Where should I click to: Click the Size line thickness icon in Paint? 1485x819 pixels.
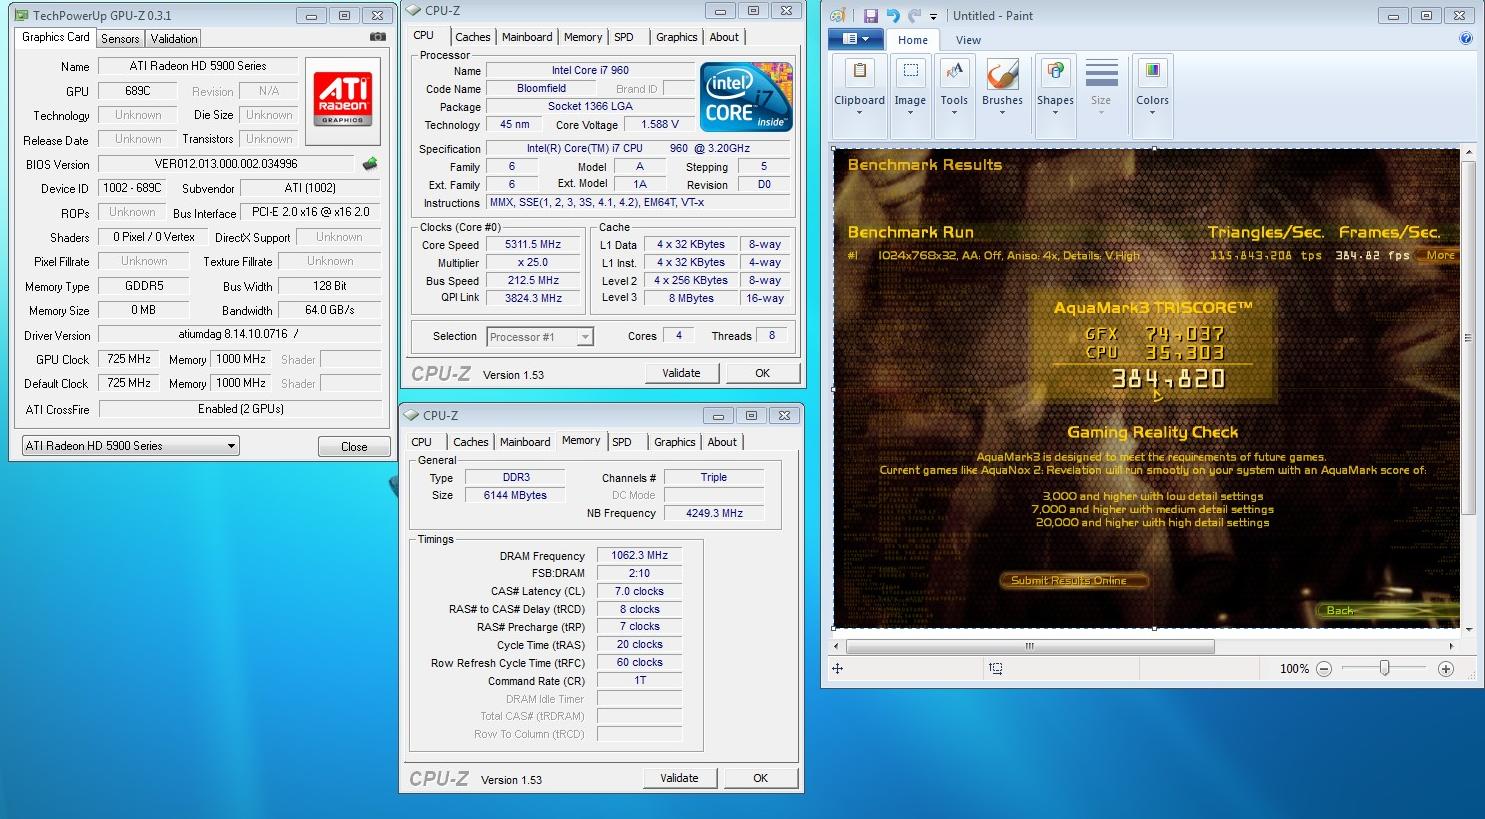coord(1101,74)
